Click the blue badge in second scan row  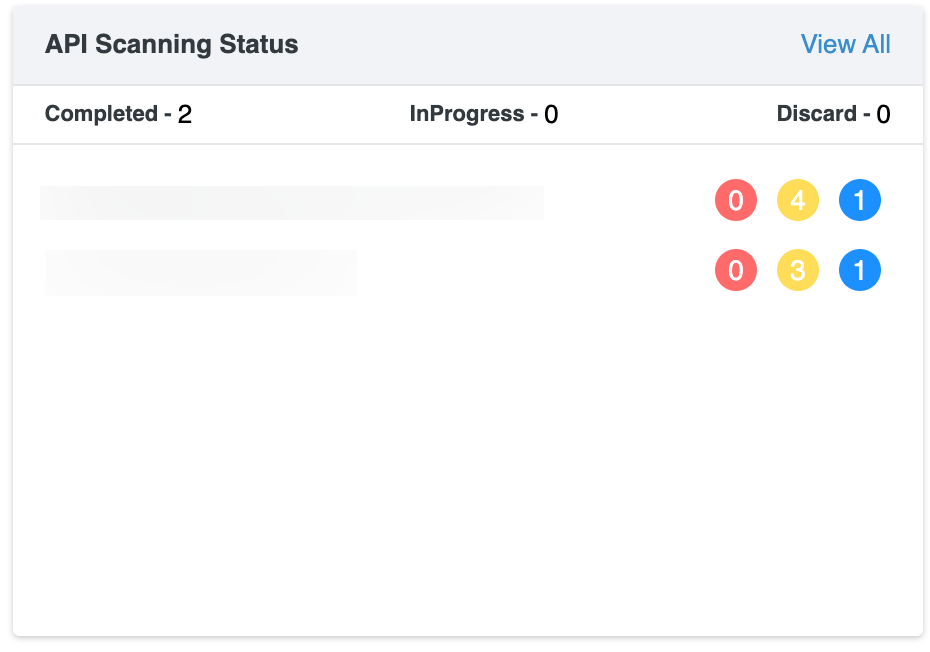860,270
